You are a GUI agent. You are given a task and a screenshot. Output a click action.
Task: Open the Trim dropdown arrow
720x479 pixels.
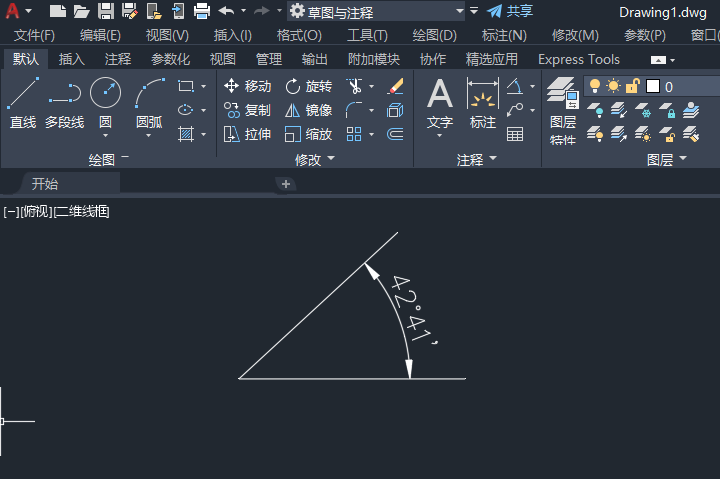(371, 86)
